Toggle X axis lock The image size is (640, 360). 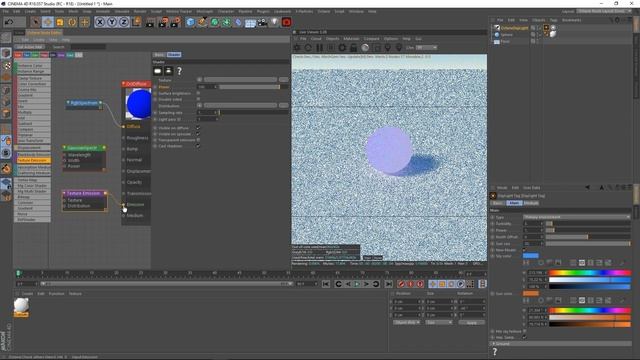[100, 22]
